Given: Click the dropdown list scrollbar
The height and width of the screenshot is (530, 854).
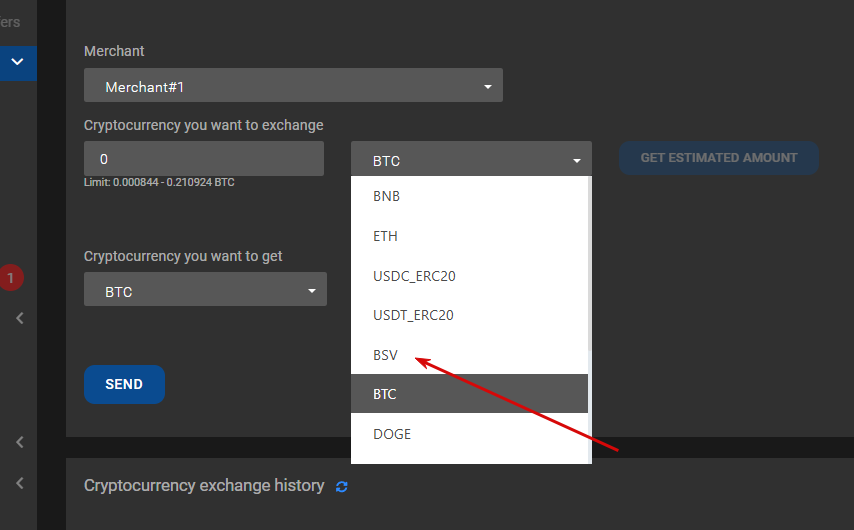Looking at the screenshot, I should [590, 264].
